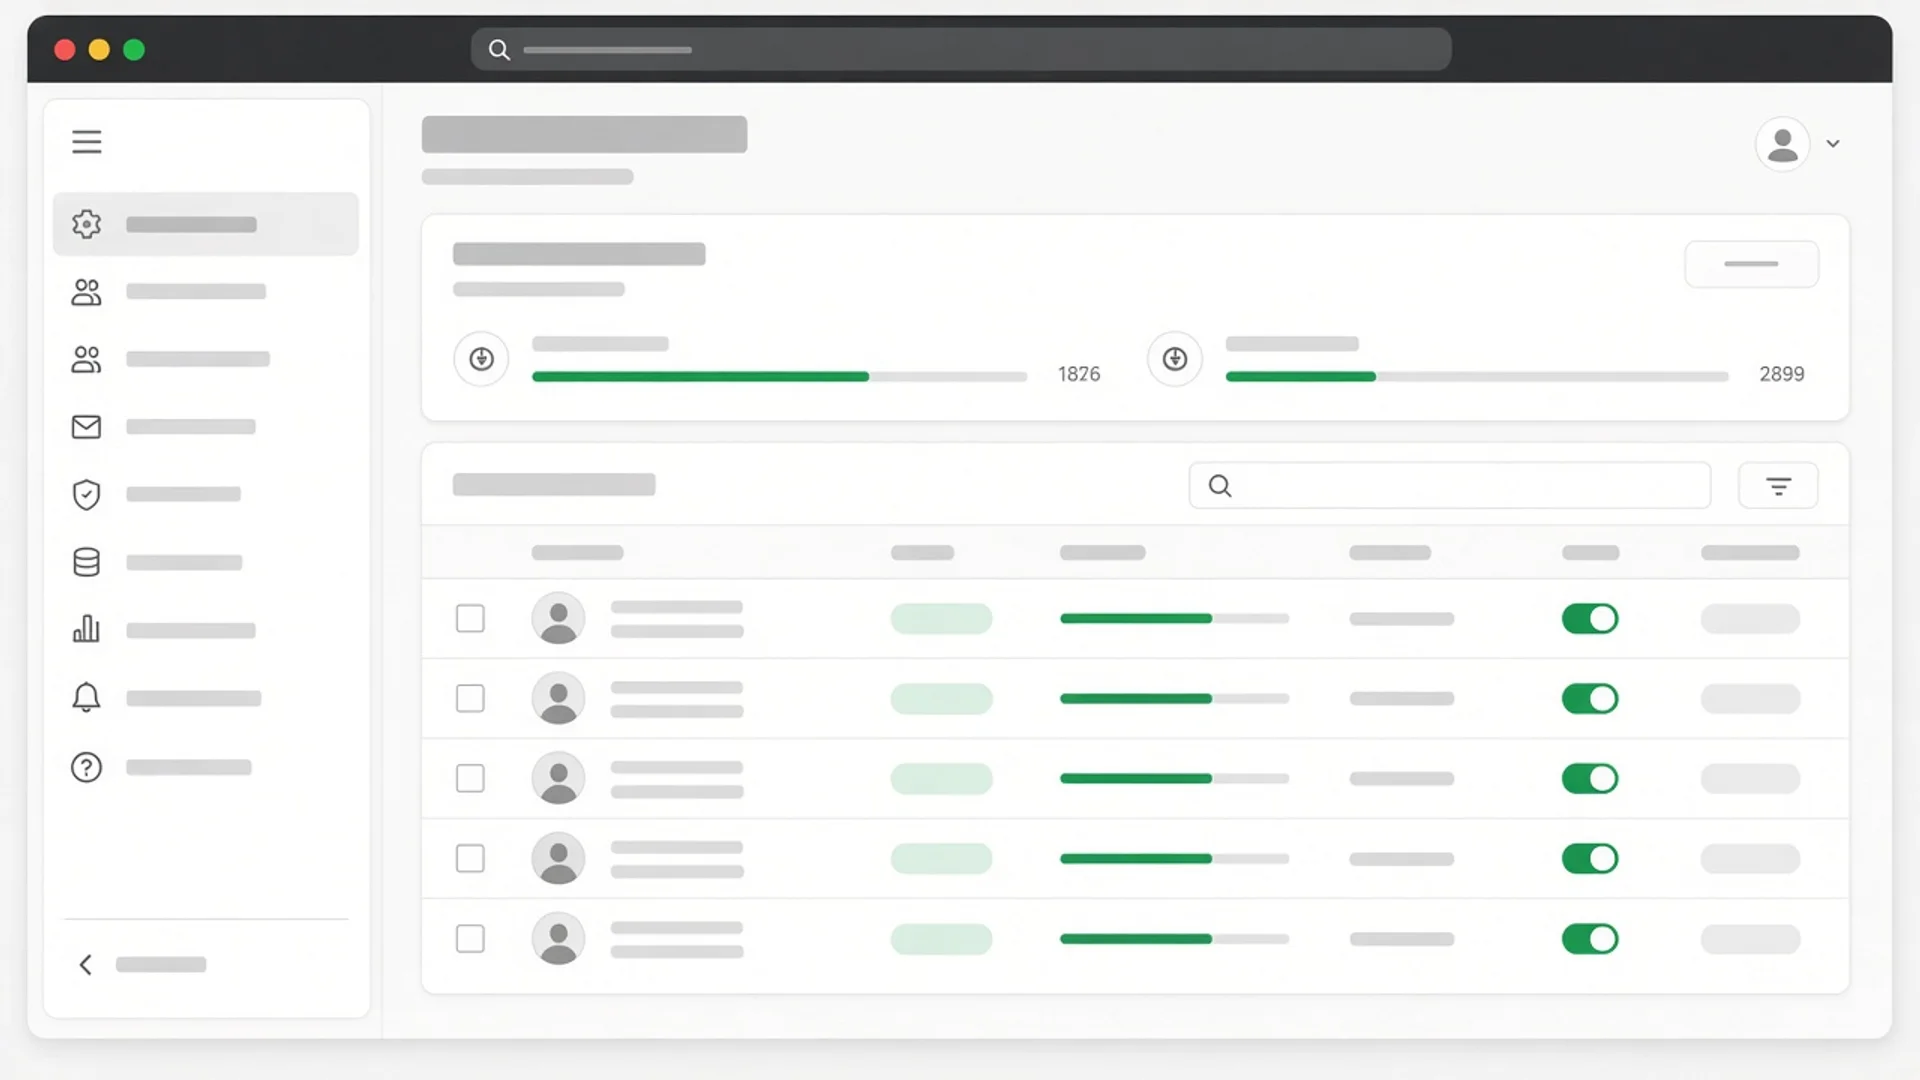The image size is (1920, 1080).
Task: Expand the account dropdown chevron near avatar
Action: pos(1833,144)
